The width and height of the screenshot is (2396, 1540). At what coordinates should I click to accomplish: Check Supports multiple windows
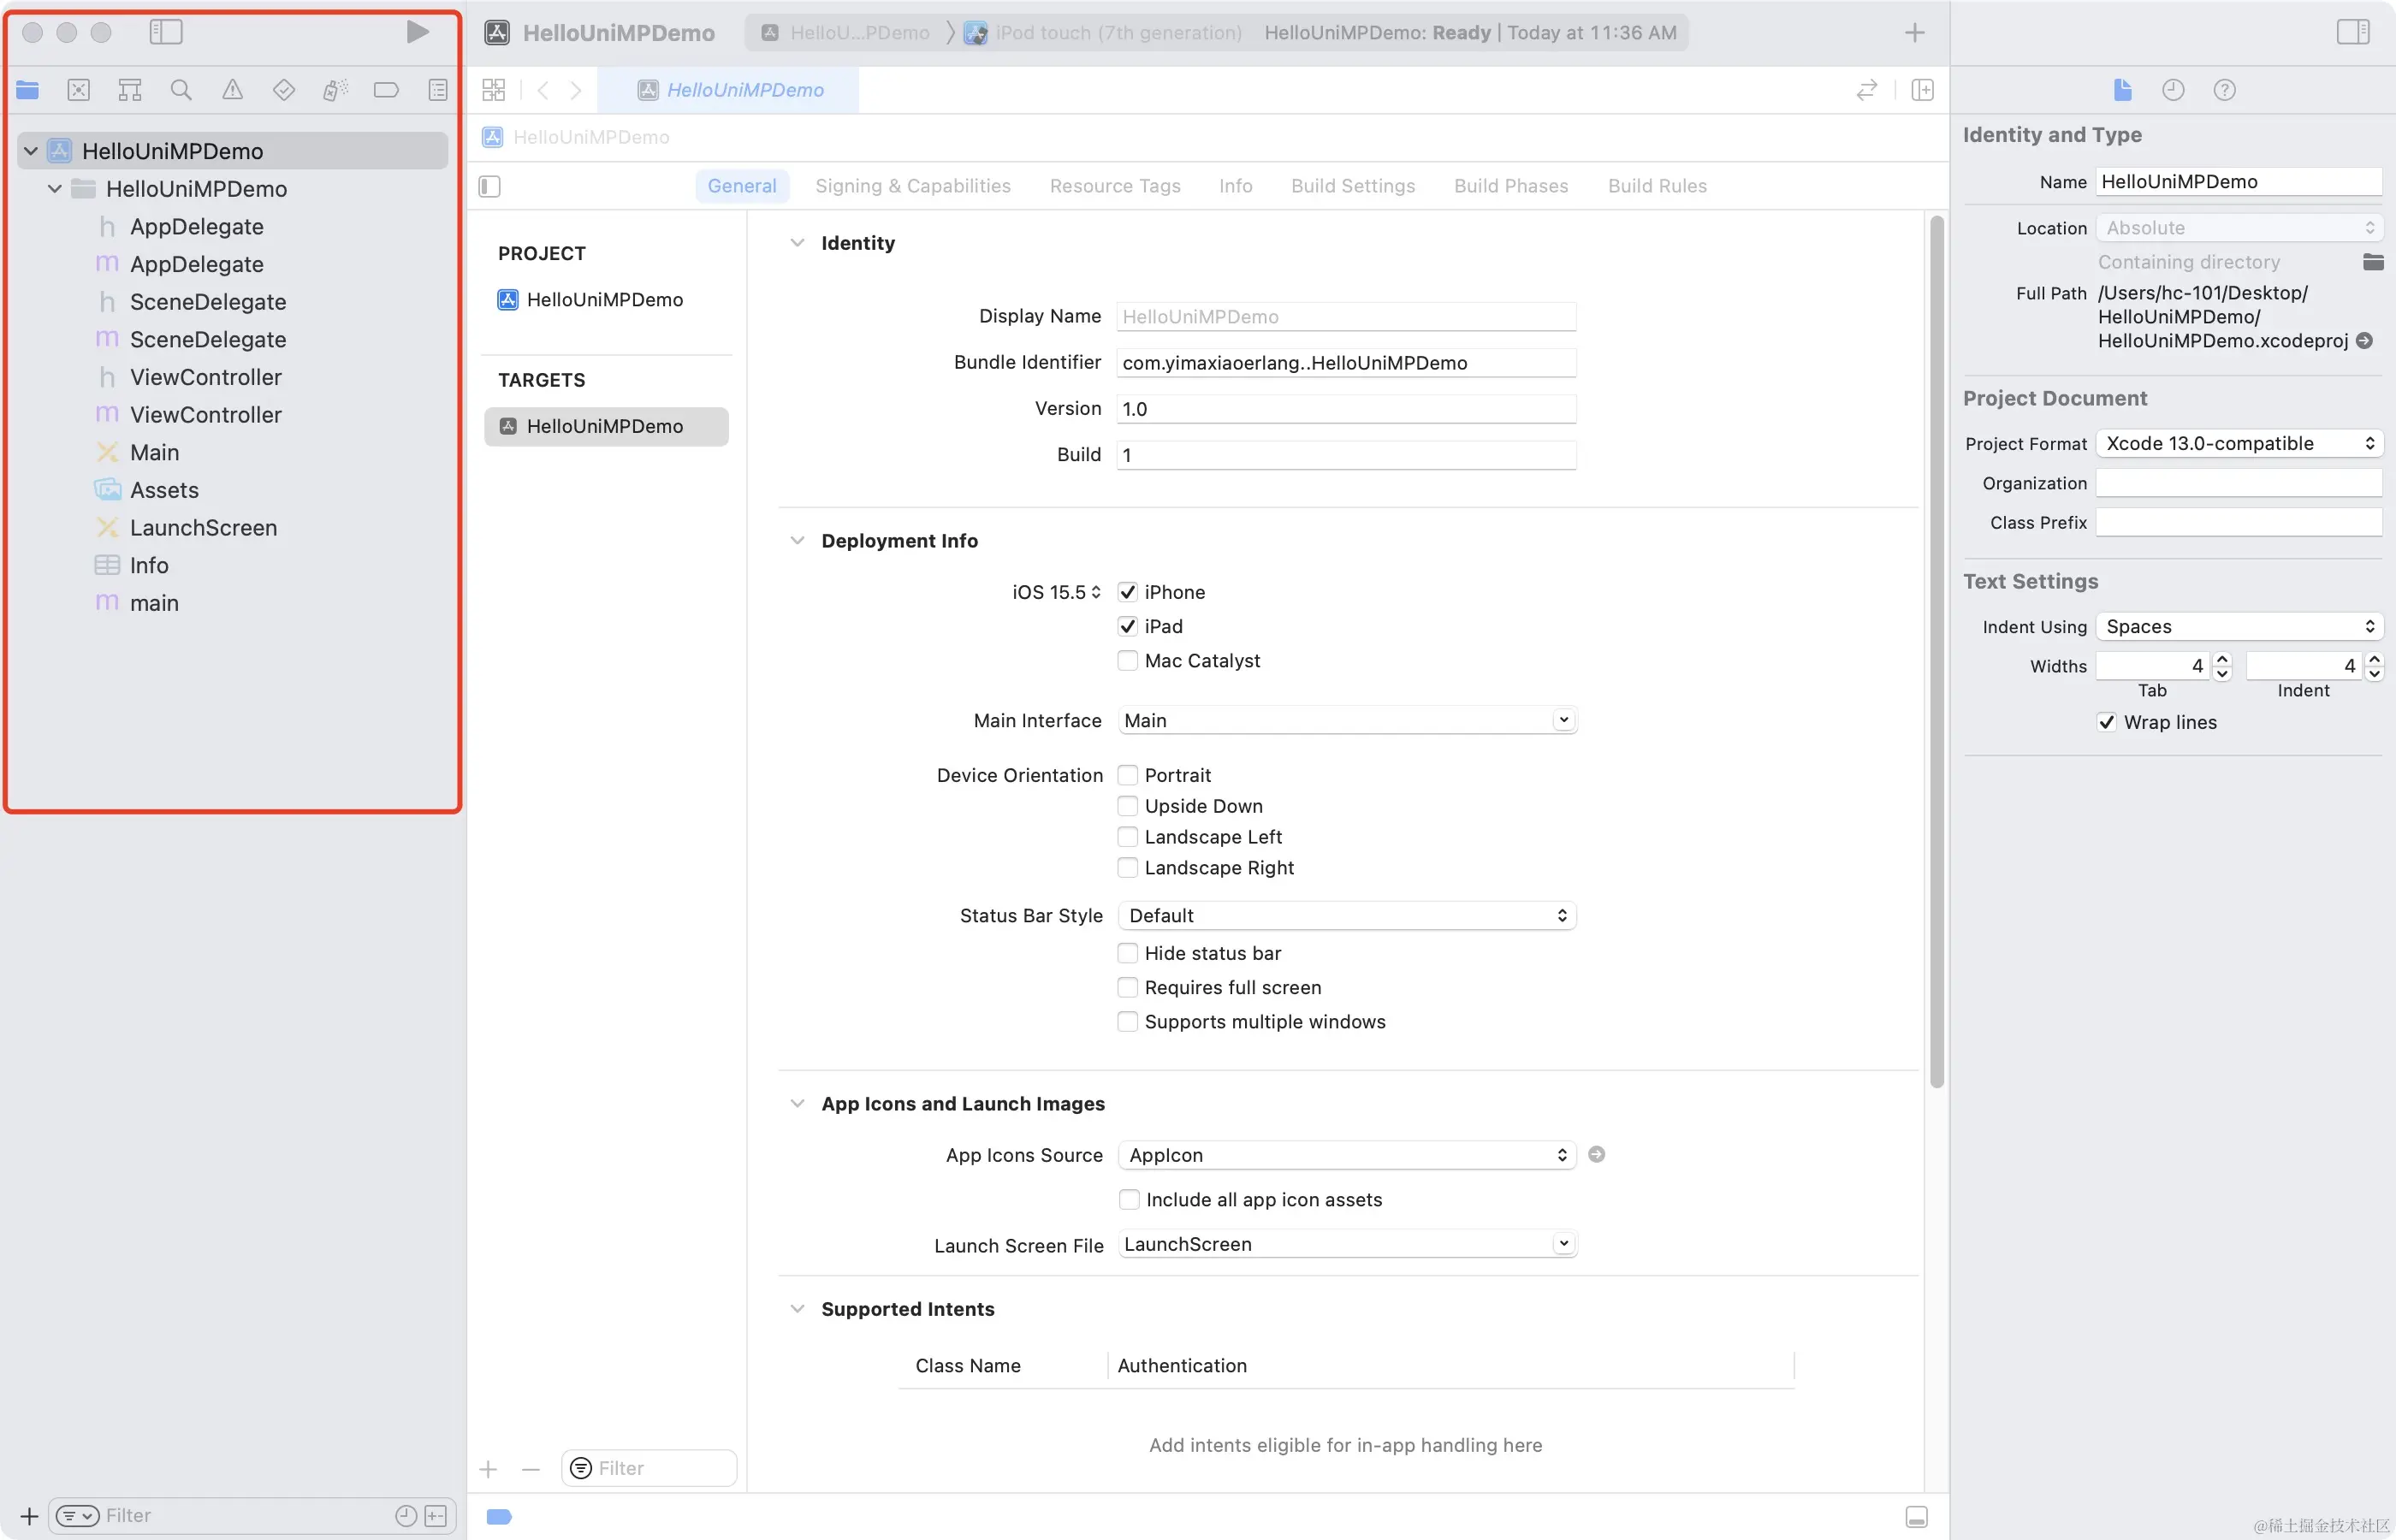tap(1128, 1021)
